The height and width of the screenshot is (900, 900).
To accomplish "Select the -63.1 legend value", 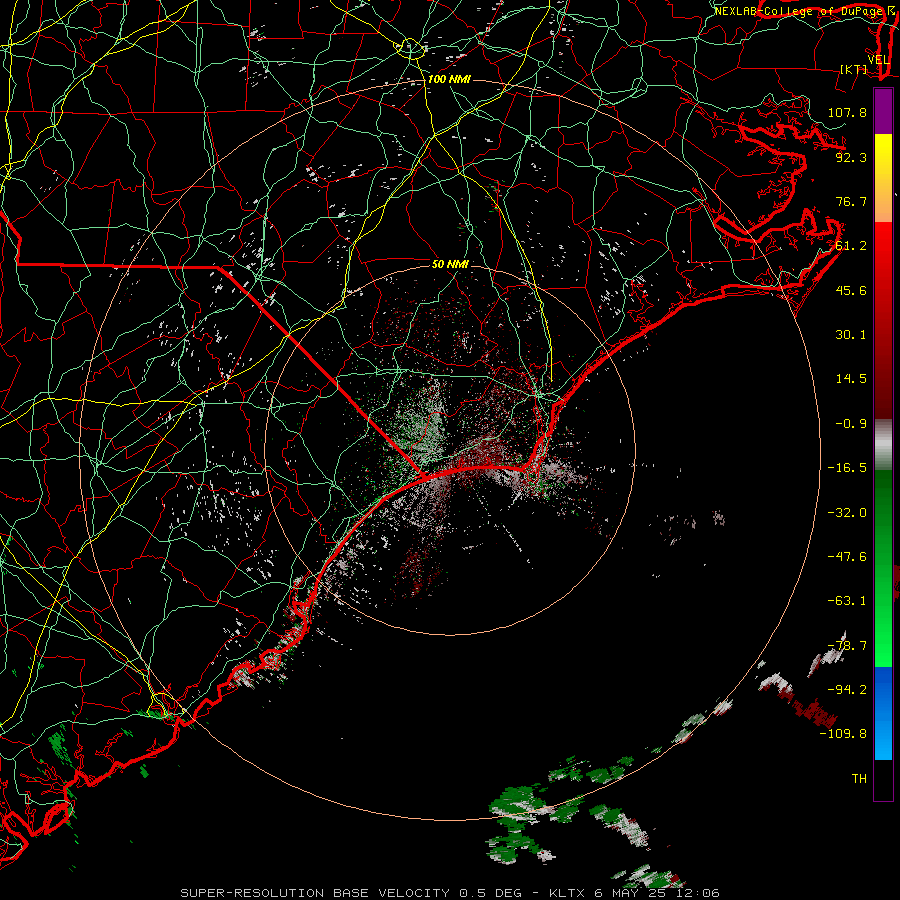I will tap(847, 601).
